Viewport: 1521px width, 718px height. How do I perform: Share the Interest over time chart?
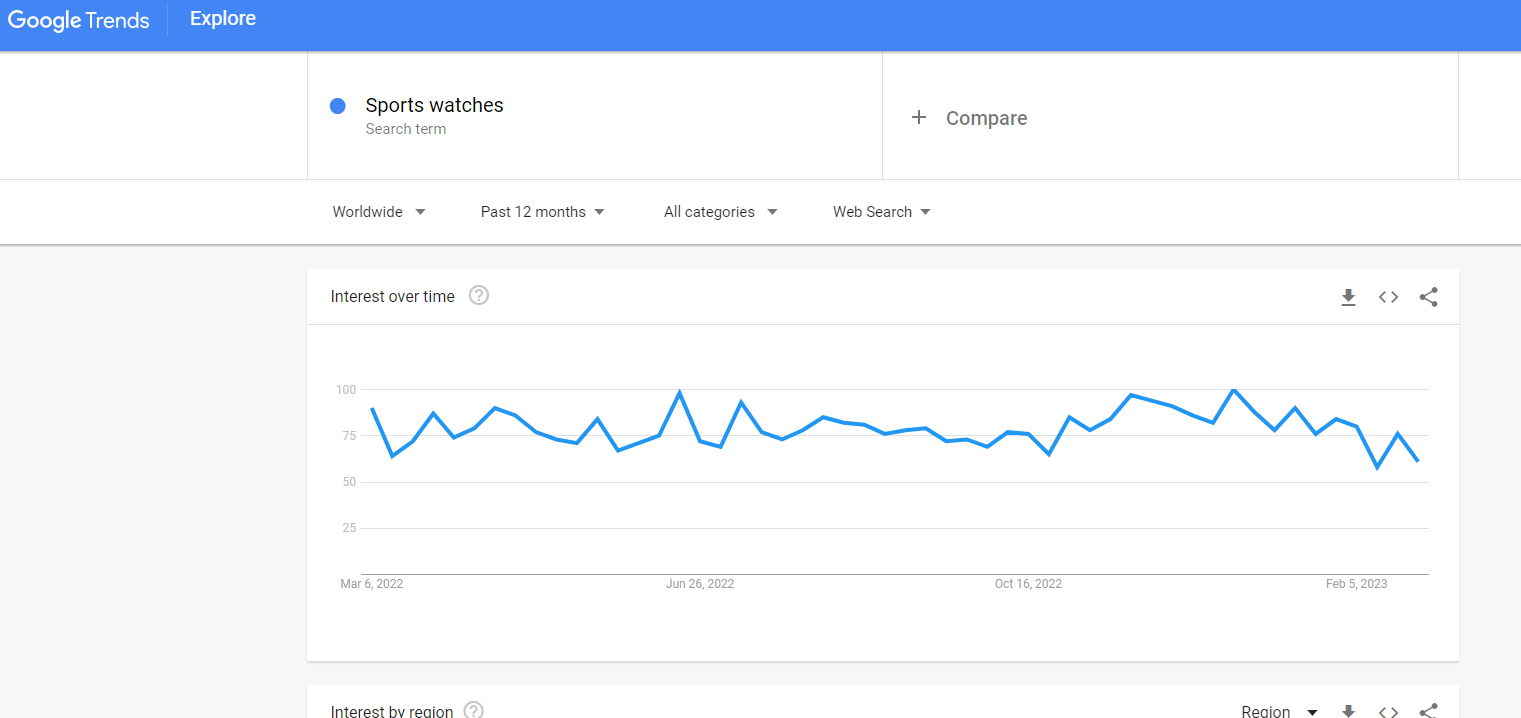(1428, 297)
